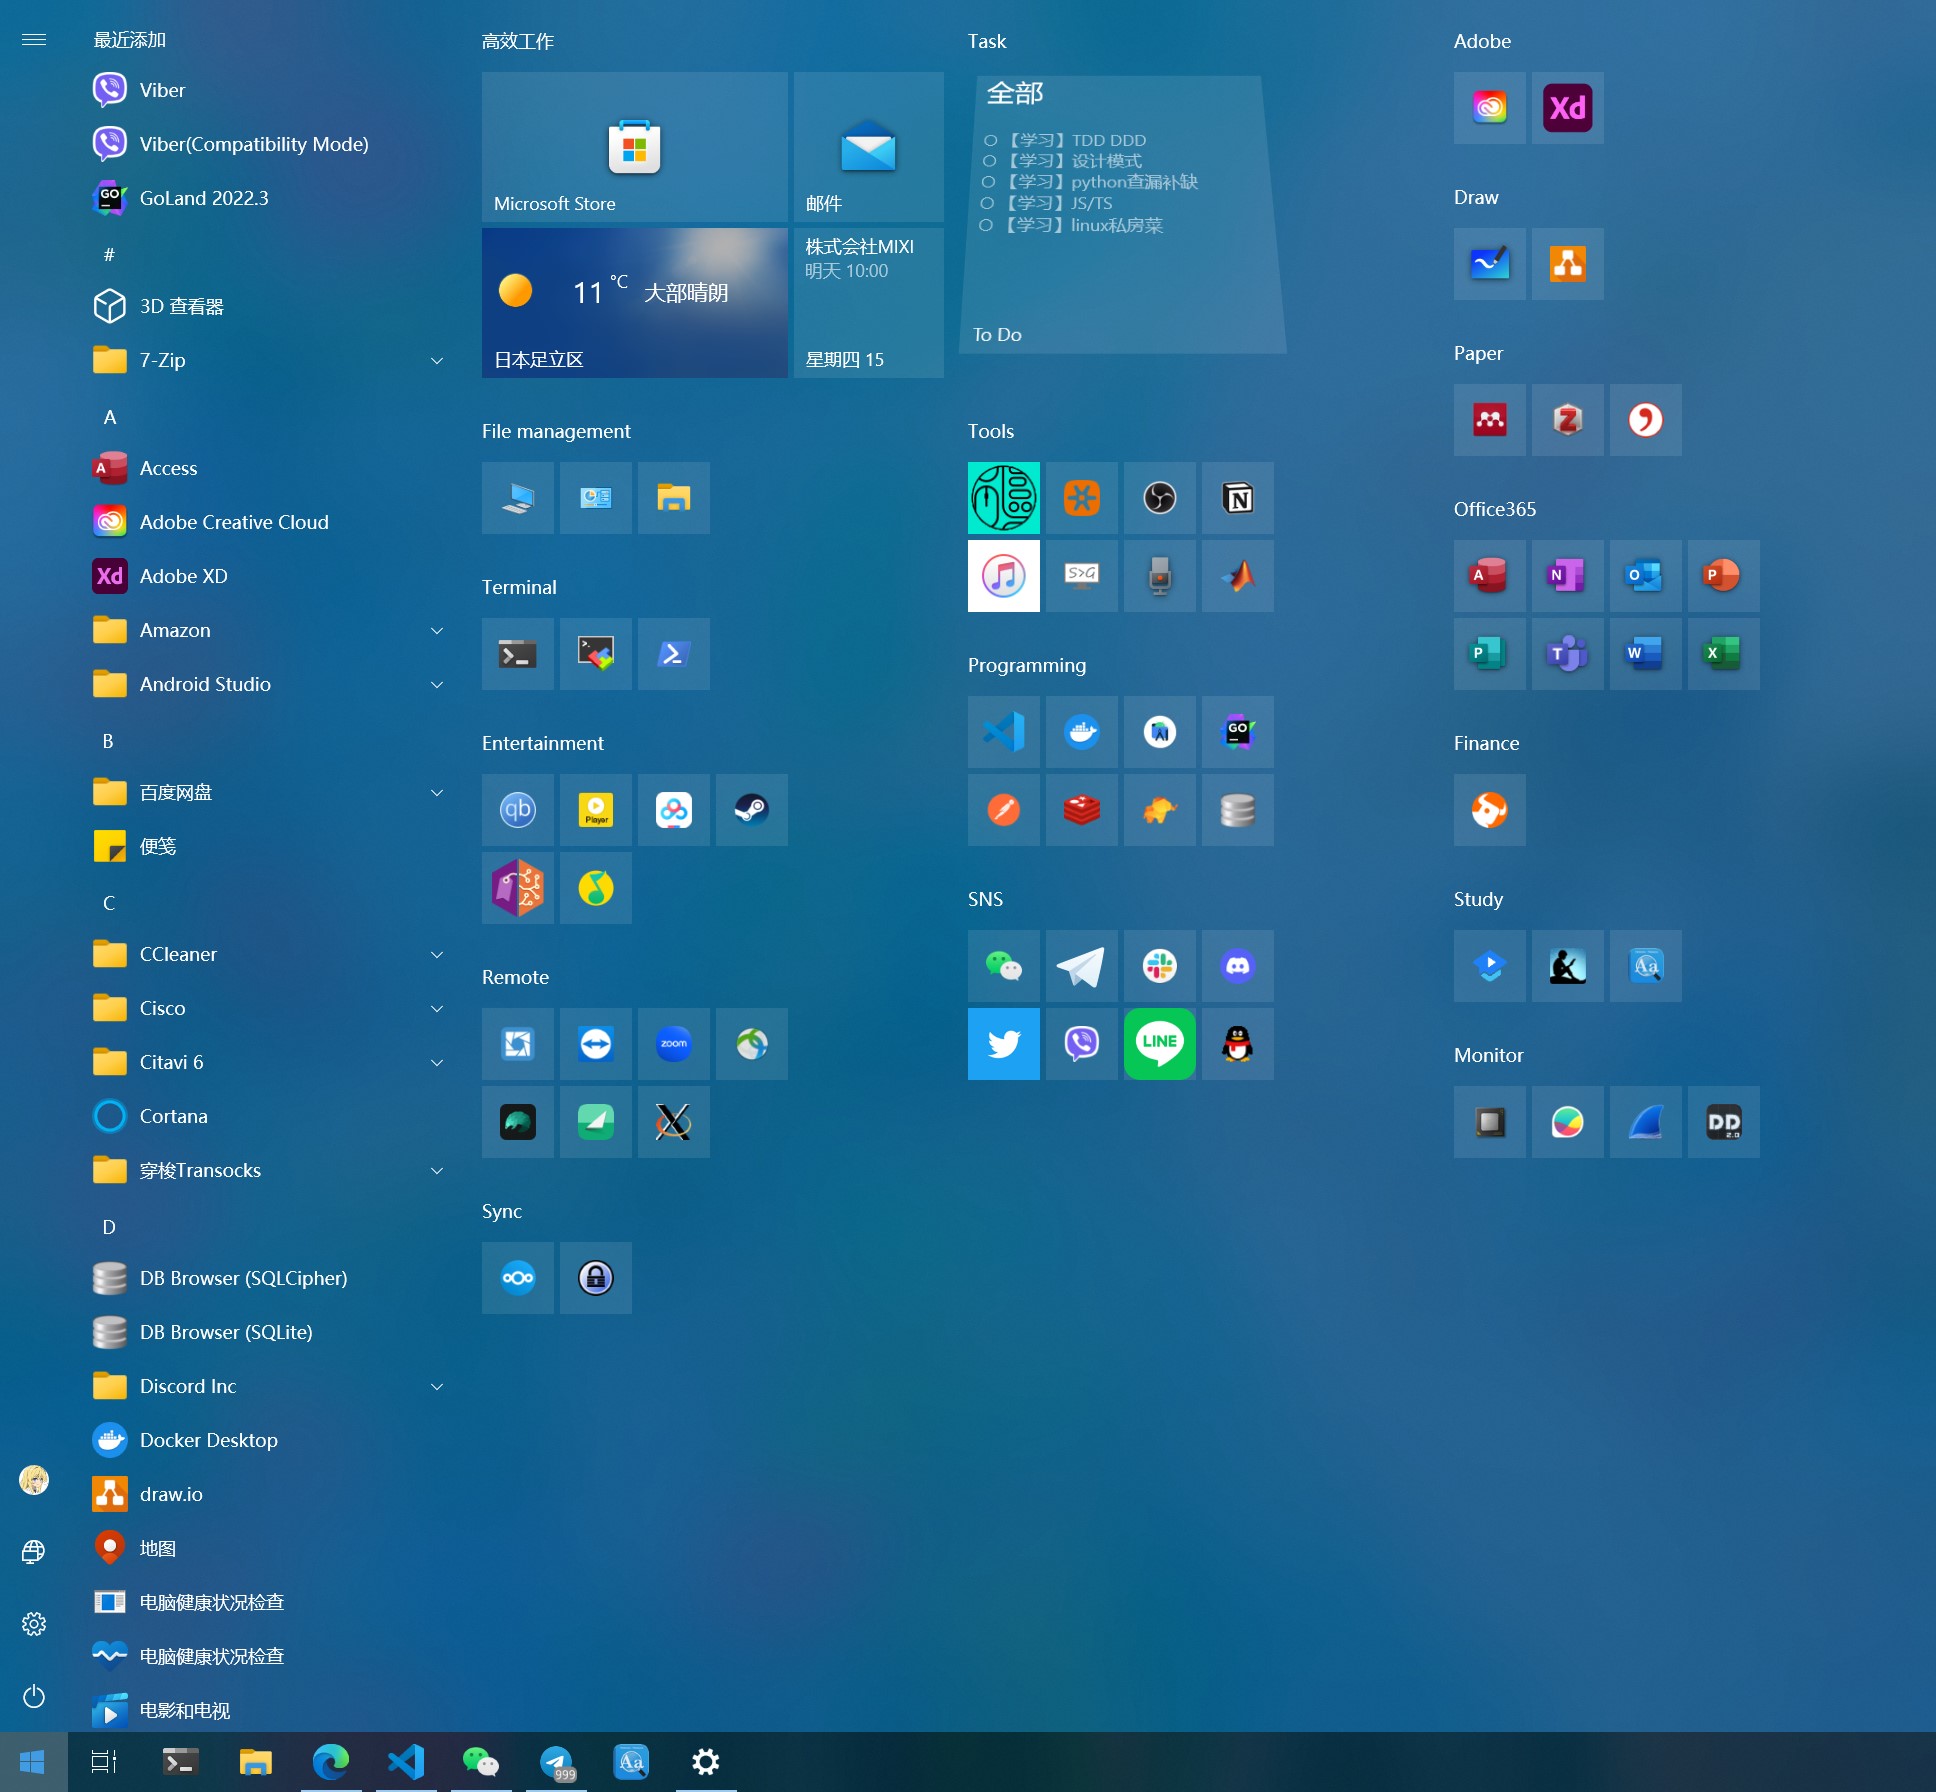Image resolution: width=1936 pixels, height=1792 pixels.
Task: Expand the Start menu hamburger button
Action: click(x=34, y=40)
